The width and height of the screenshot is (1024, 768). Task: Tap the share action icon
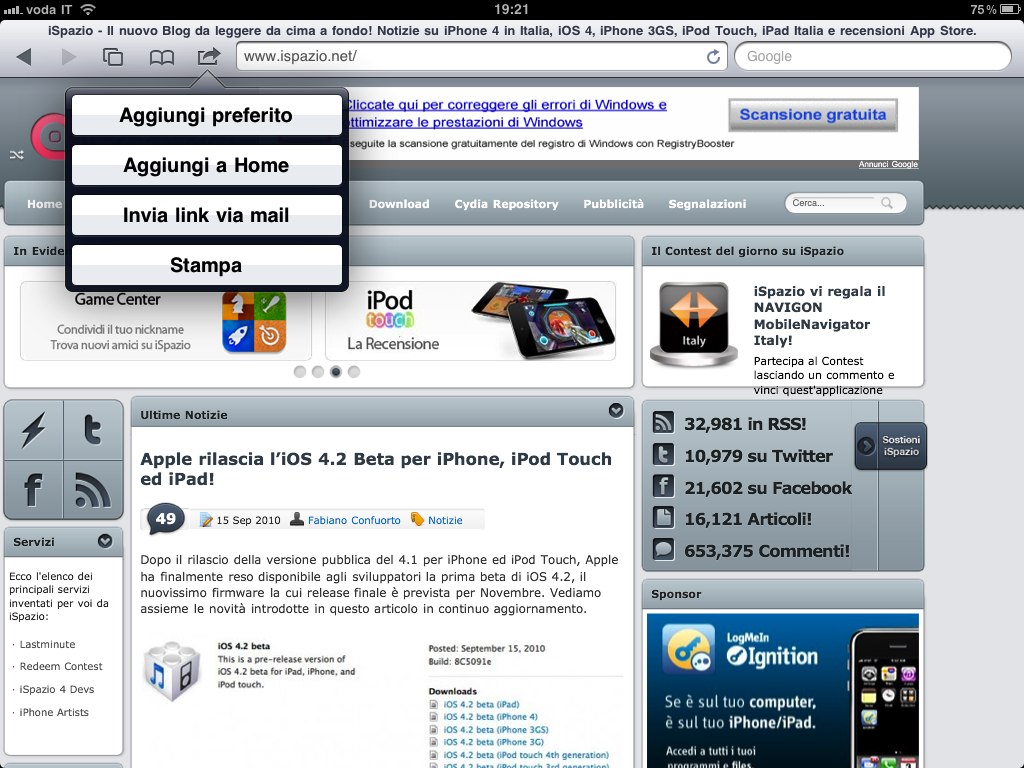(208, 57)
